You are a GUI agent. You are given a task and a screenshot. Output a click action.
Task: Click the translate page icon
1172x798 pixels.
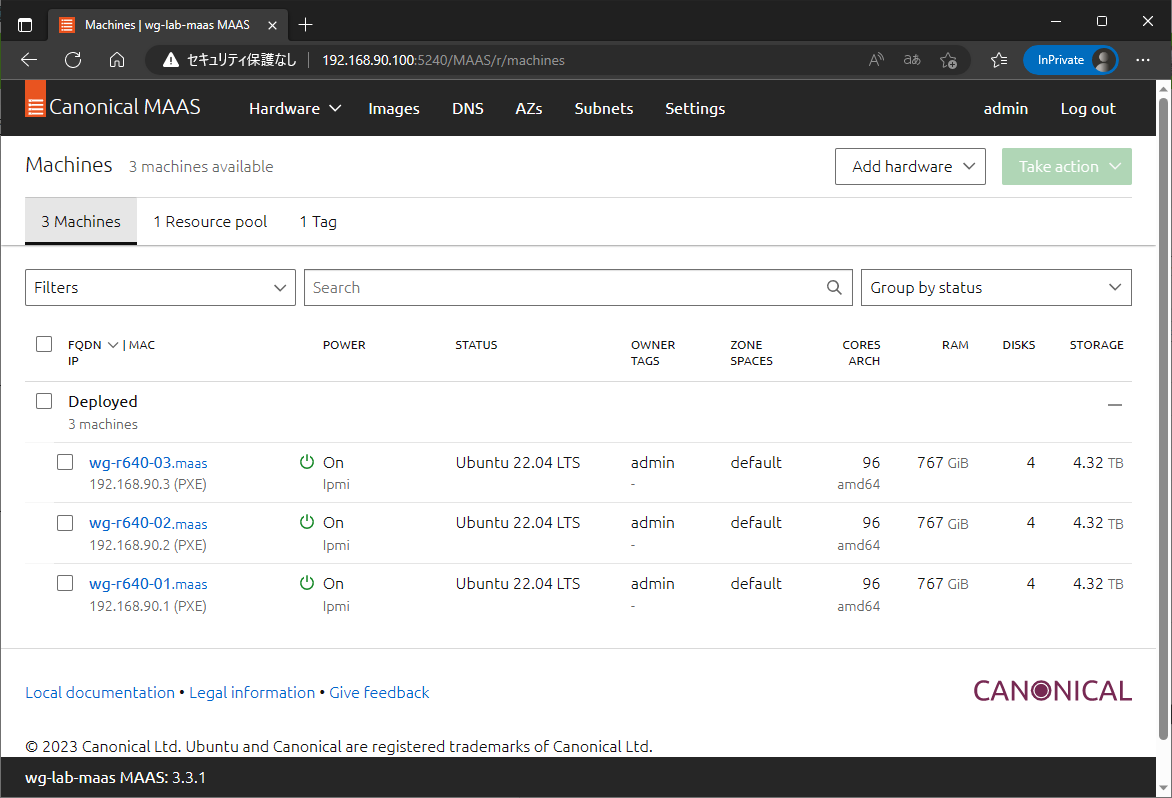coord(912,60)
